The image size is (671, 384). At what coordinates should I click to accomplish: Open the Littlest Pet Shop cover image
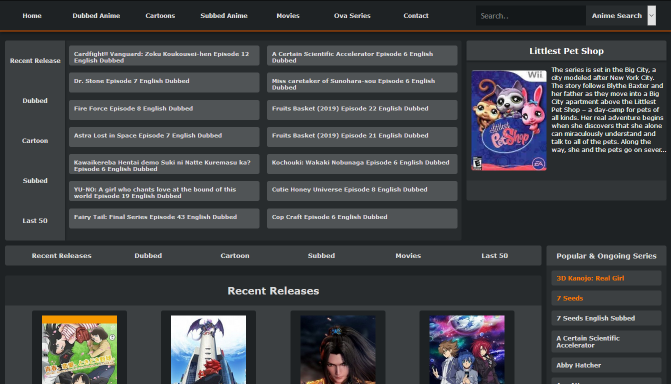coord(509,120)
